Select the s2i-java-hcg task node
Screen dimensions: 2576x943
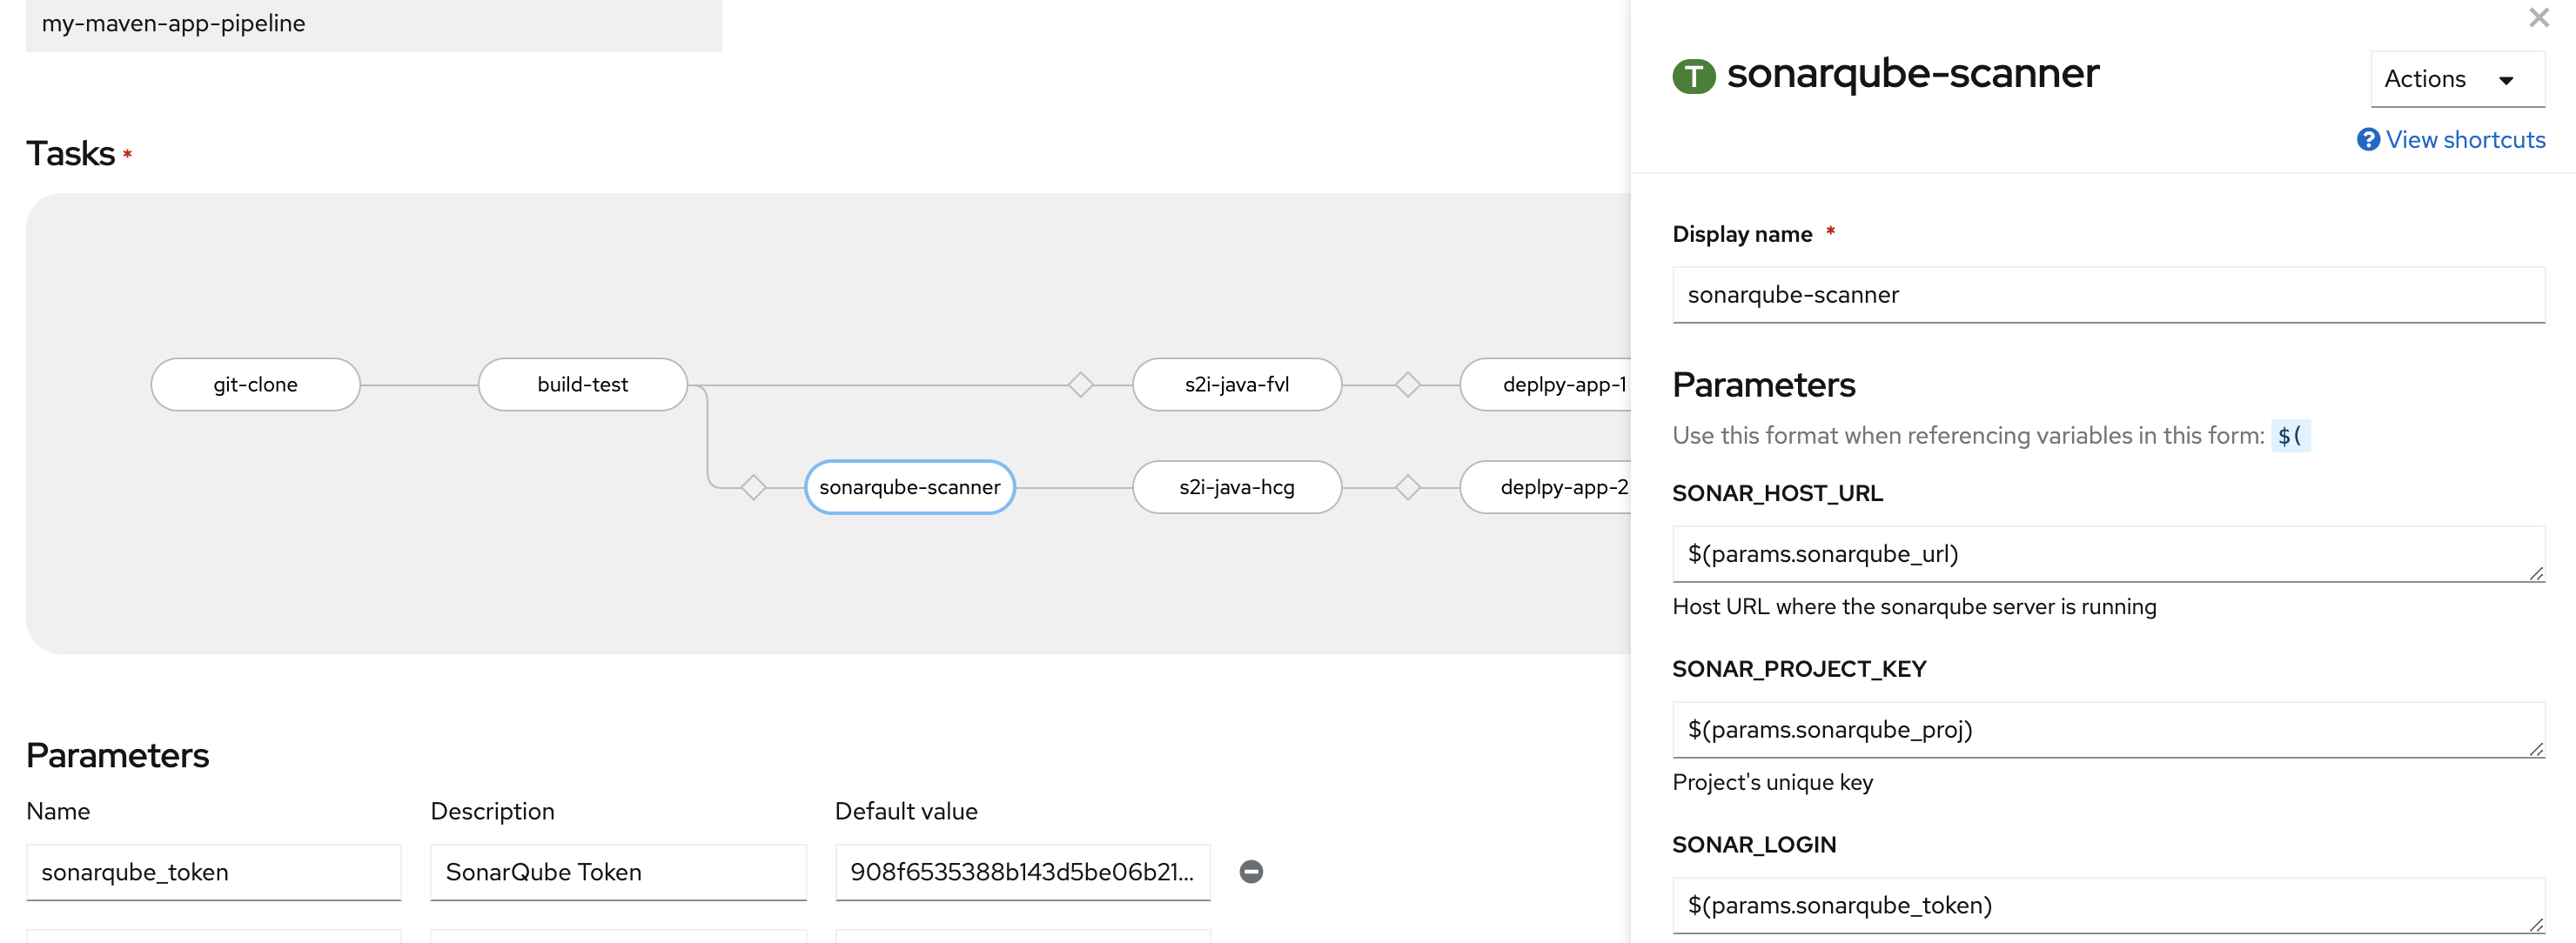pos(1236,487)
